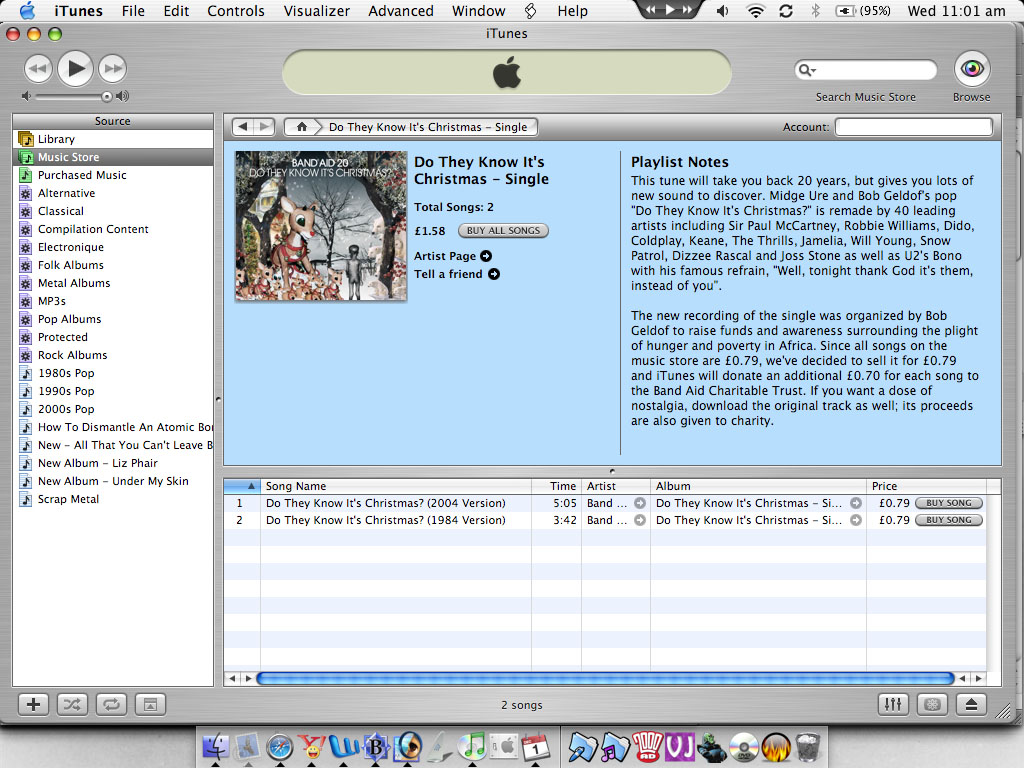The height and width of the screenshot is (768, 1024).
Task: Select Music Store in the Source list
Action: pyautogui.click(x=114, y=157)
